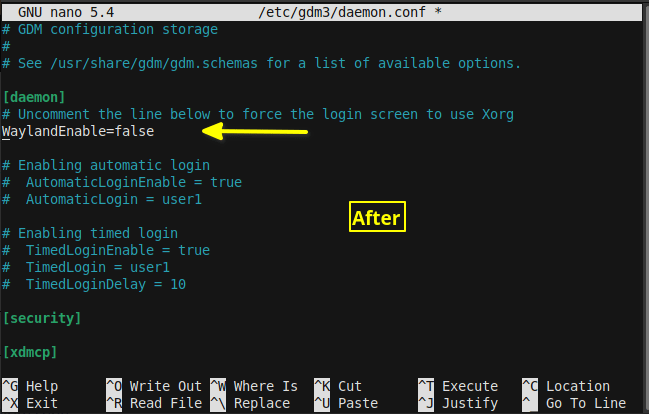This screenshot has height=414, width=649.
Task: Click the [security] section header
Action: (42, 318)
